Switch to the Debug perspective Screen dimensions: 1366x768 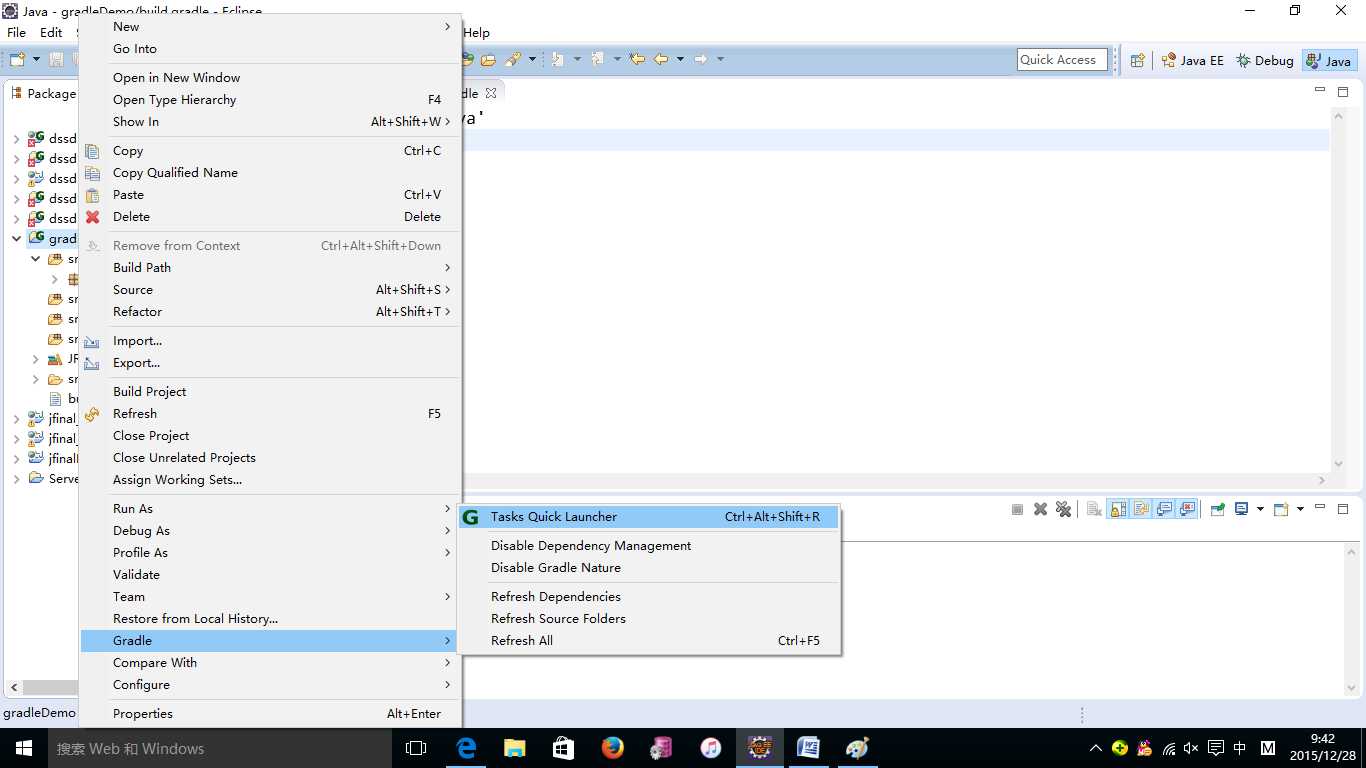click(x=1265, y=60)
